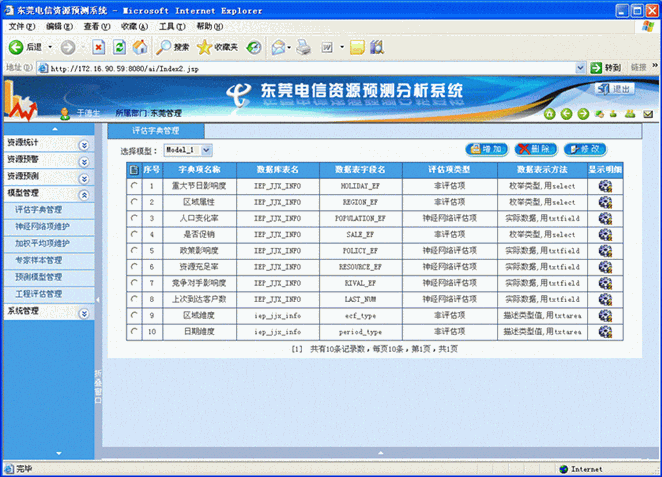
Task: Click the 折叠窗口 sidebar collapse handle
Action: 98,386
